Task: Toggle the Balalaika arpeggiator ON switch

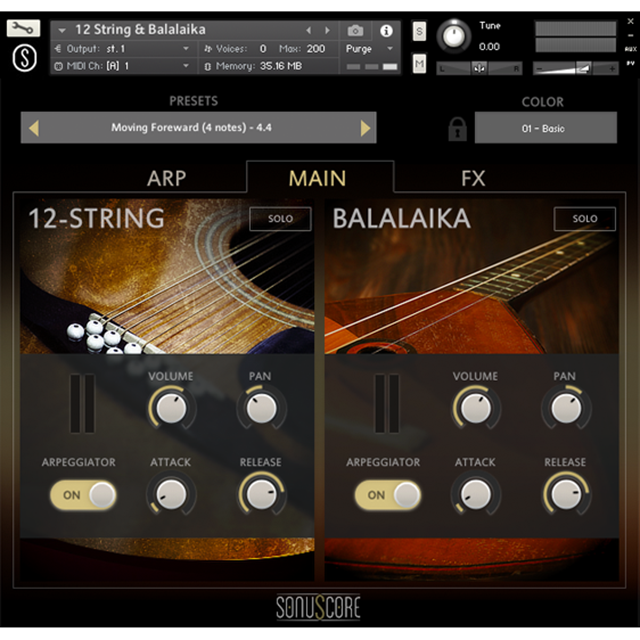Action: [387, 494]
